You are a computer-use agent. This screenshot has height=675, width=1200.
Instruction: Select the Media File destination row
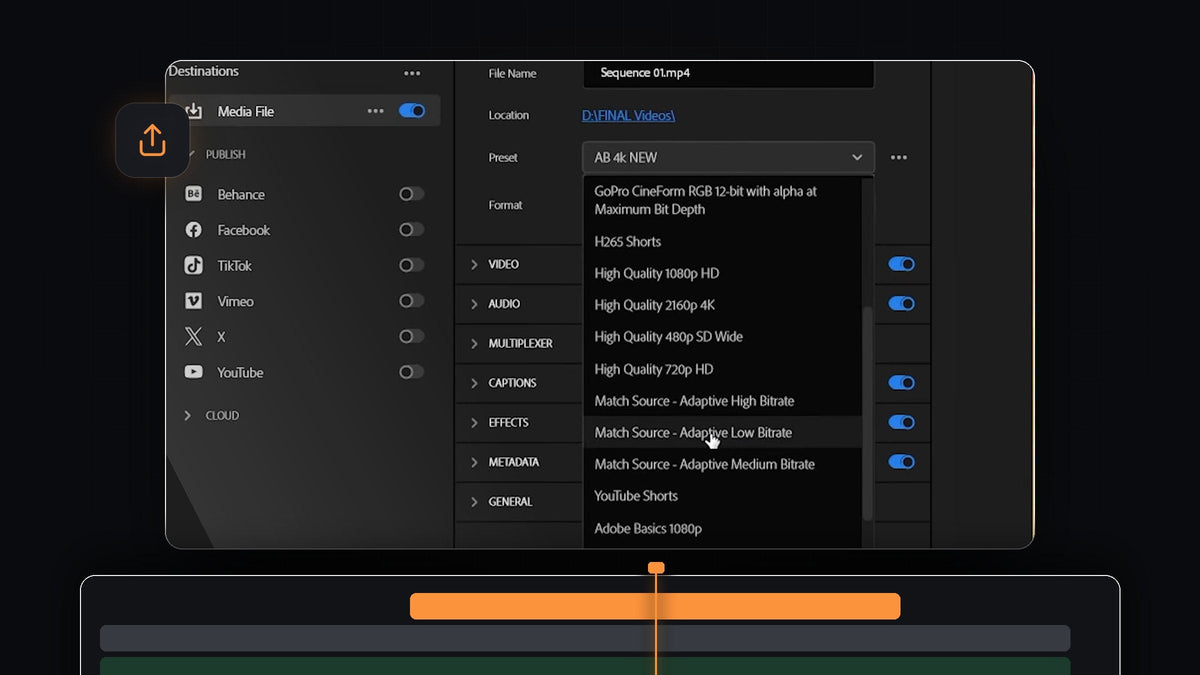point(304,111)
